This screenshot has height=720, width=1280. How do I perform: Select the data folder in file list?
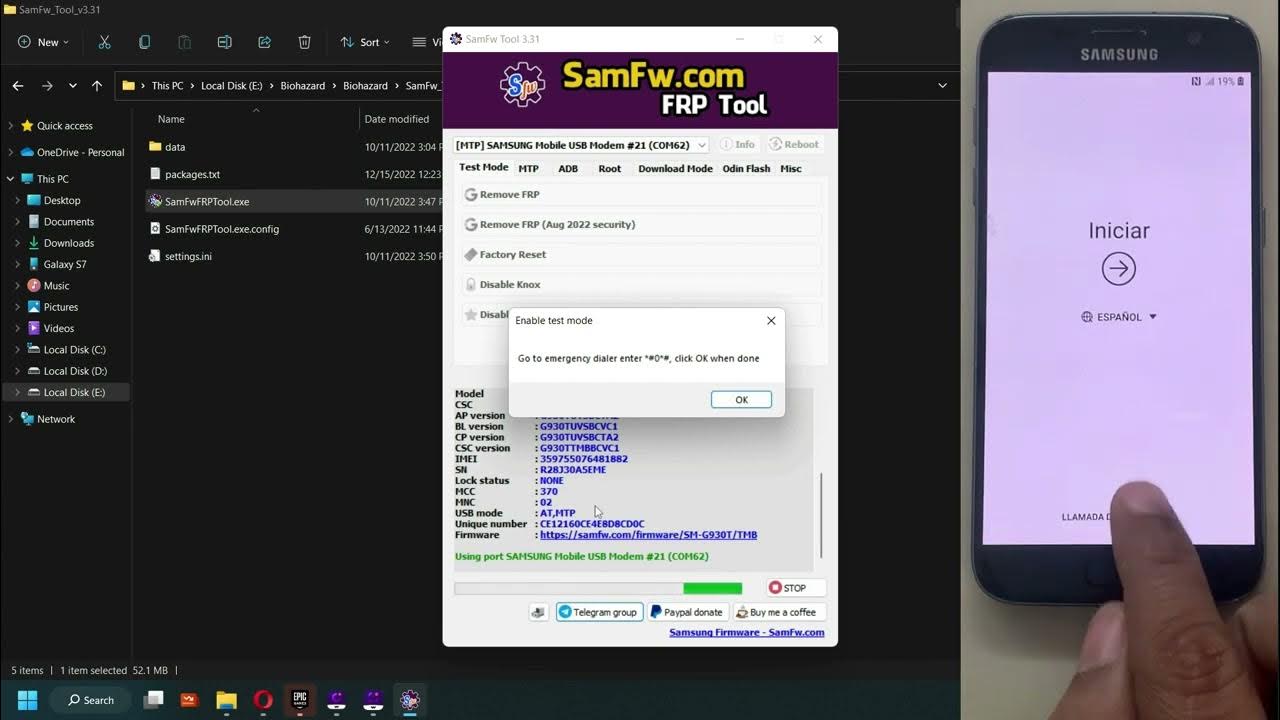[x=175, y=147]
